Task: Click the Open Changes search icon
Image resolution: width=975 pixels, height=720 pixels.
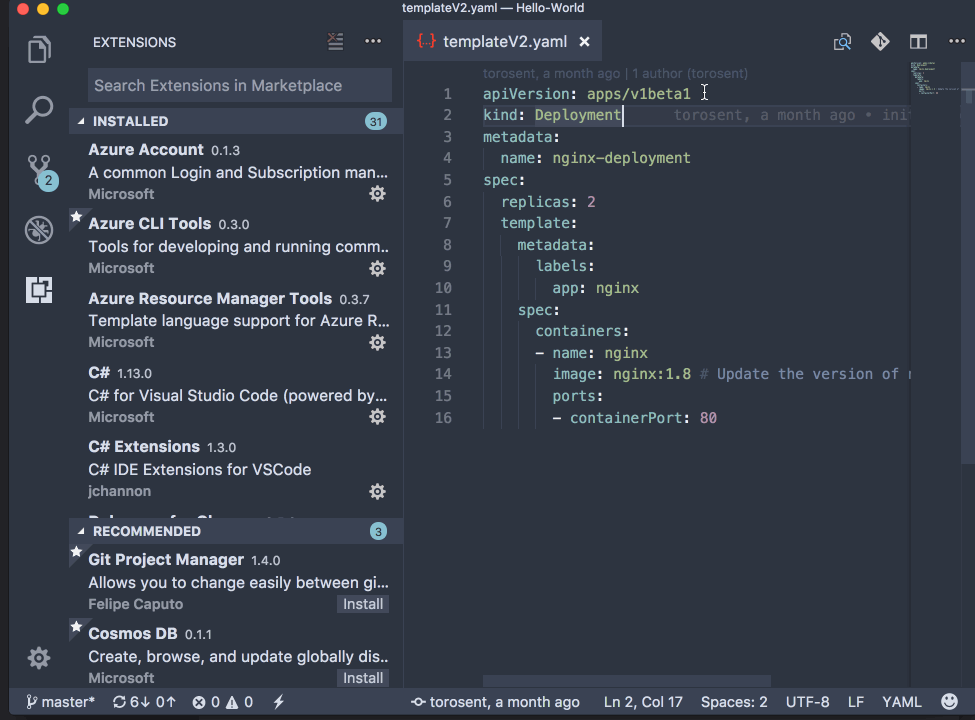Action: point(842,42)
